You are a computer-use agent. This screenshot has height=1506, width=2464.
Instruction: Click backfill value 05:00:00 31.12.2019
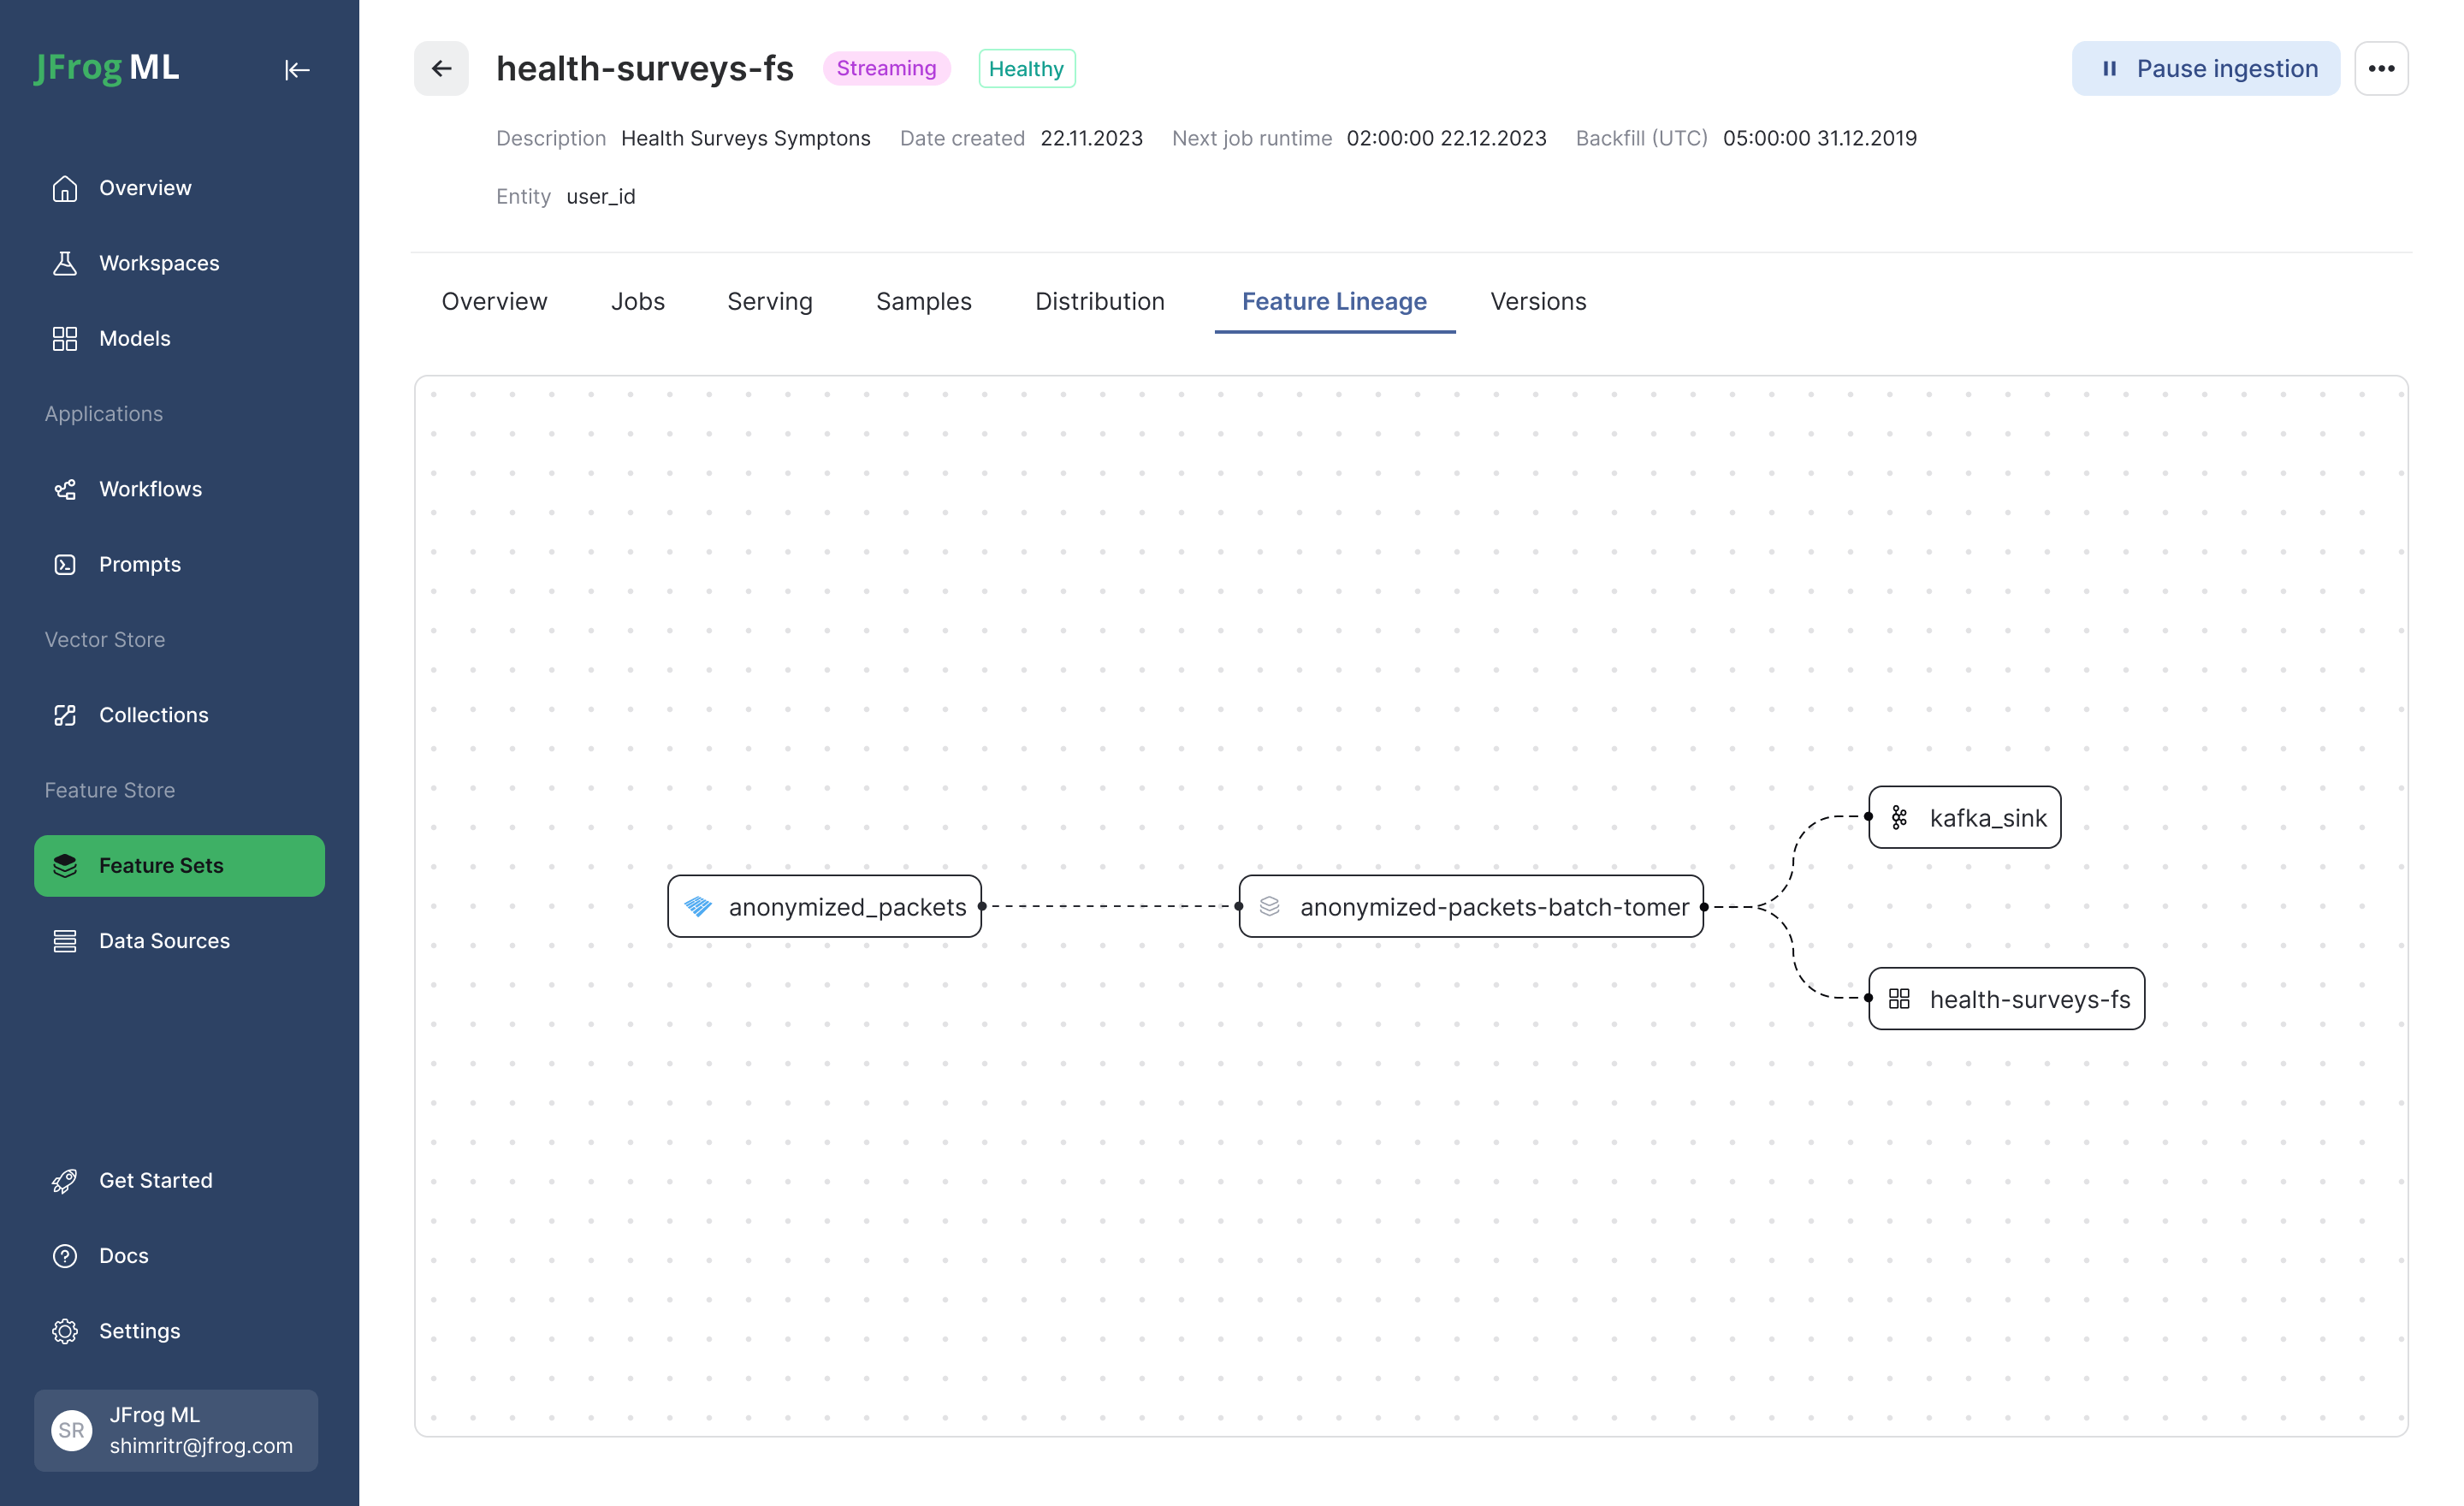pos(1819,138)
